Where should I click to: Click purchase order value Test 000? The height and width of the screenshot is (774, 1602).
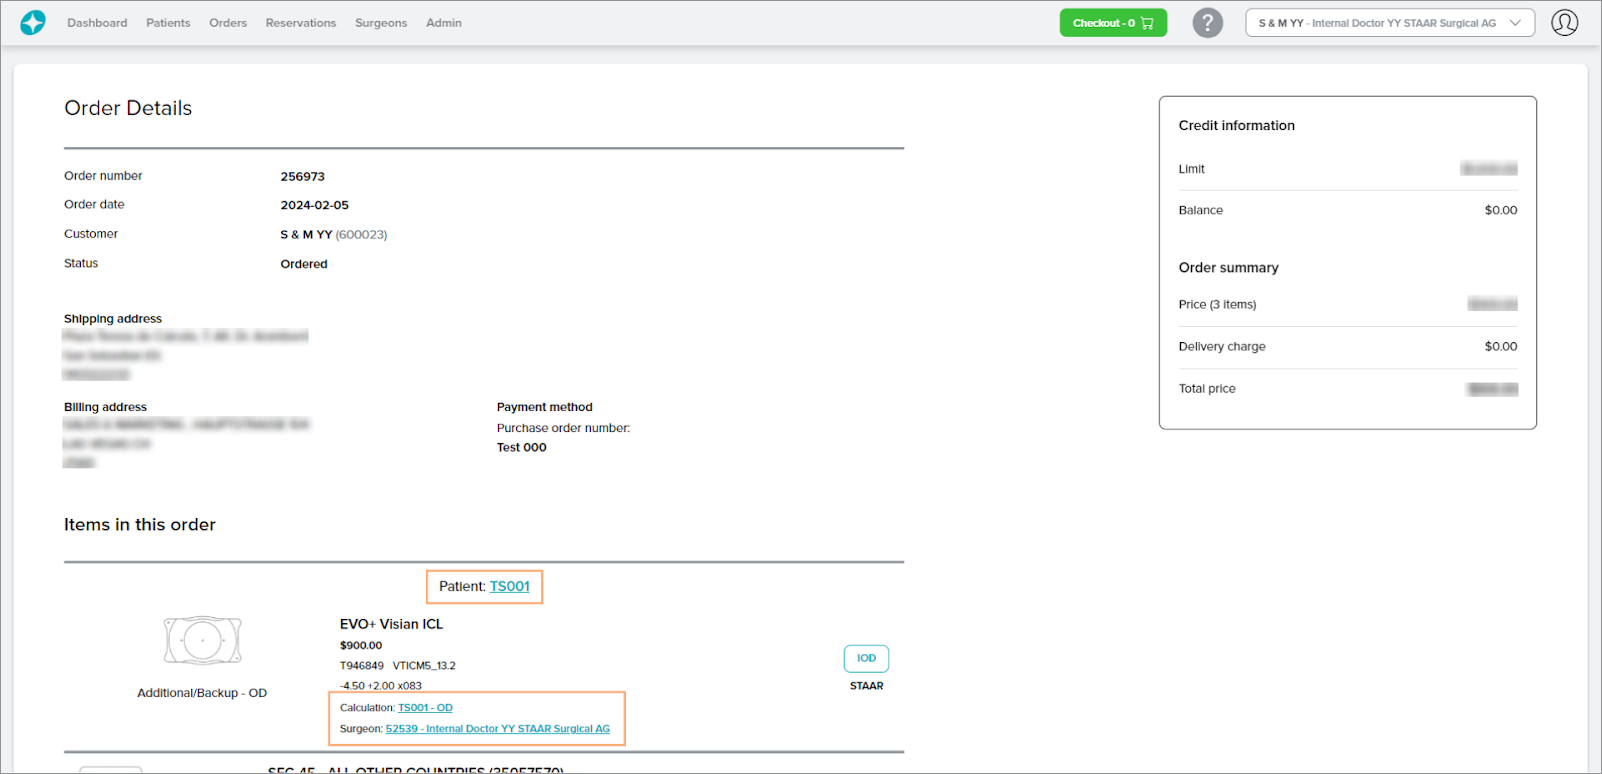tap(521, 448)
